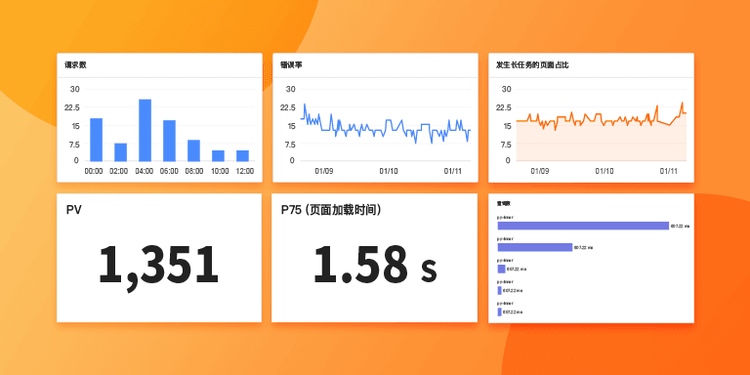Click the 02:00 bar in 请求数 chart
This screenshot has width=750, height=375.
coord(121,152)
